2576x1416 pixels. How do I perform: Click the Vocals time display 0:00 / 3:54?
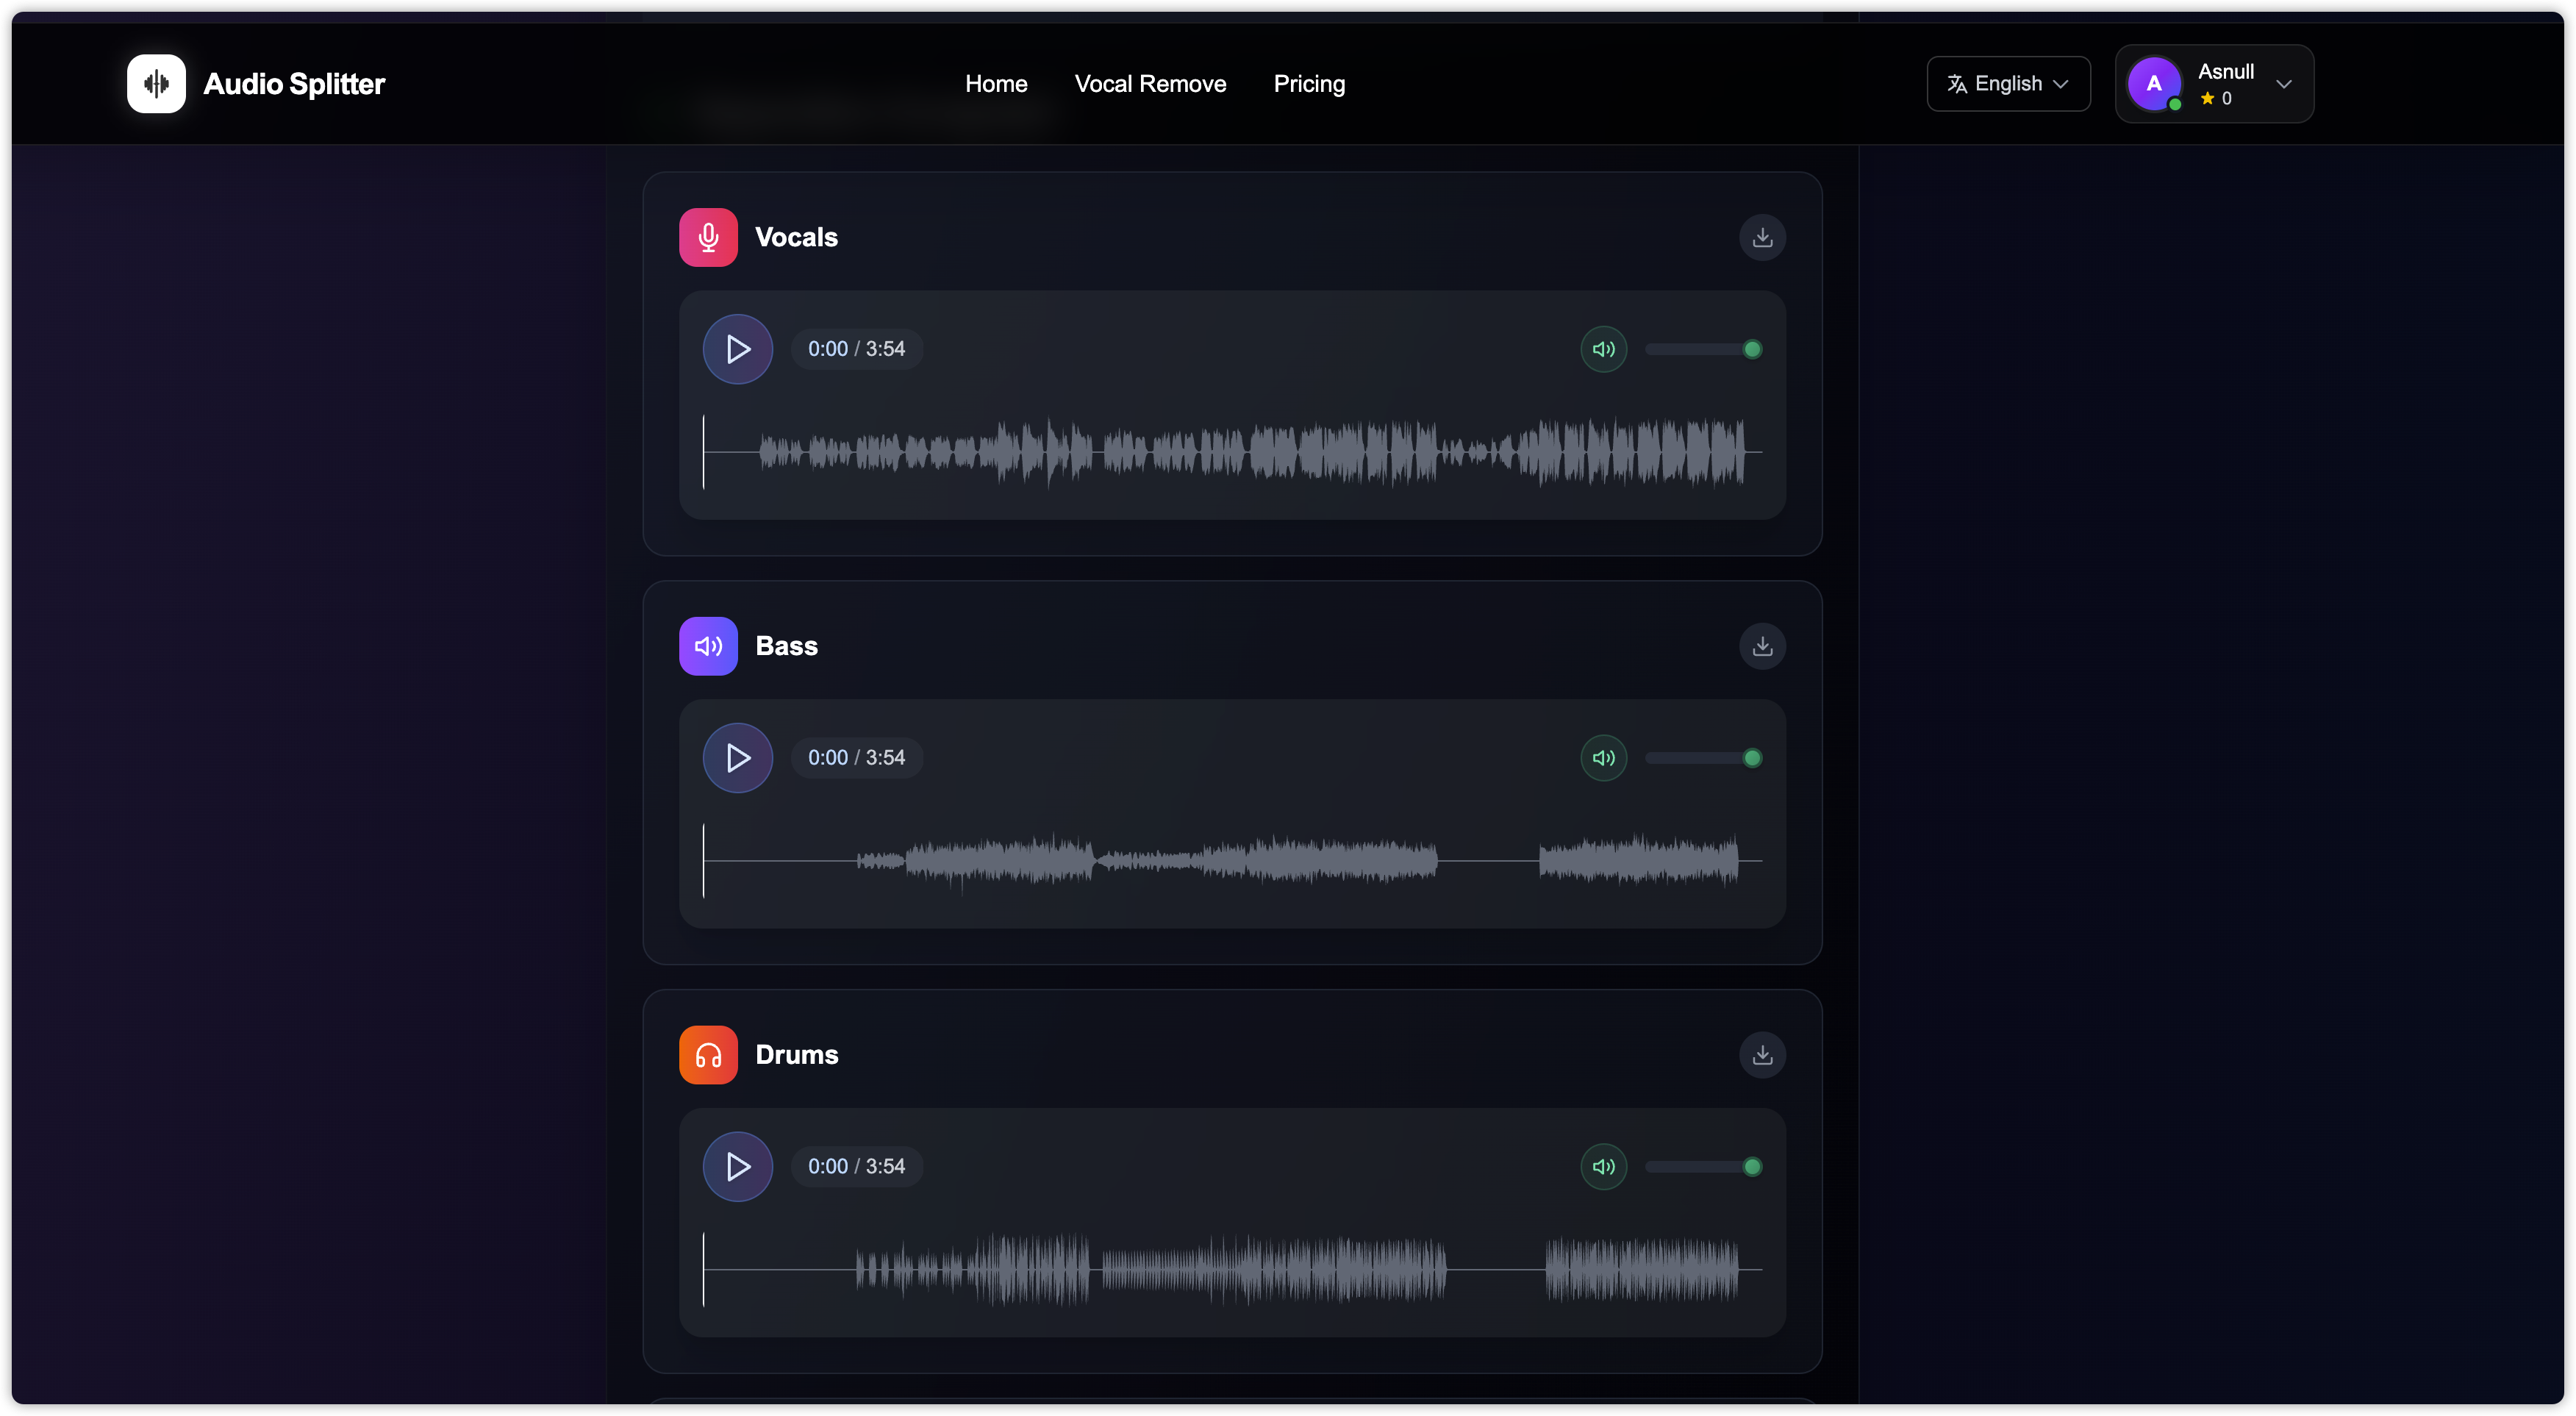(856, 349)
